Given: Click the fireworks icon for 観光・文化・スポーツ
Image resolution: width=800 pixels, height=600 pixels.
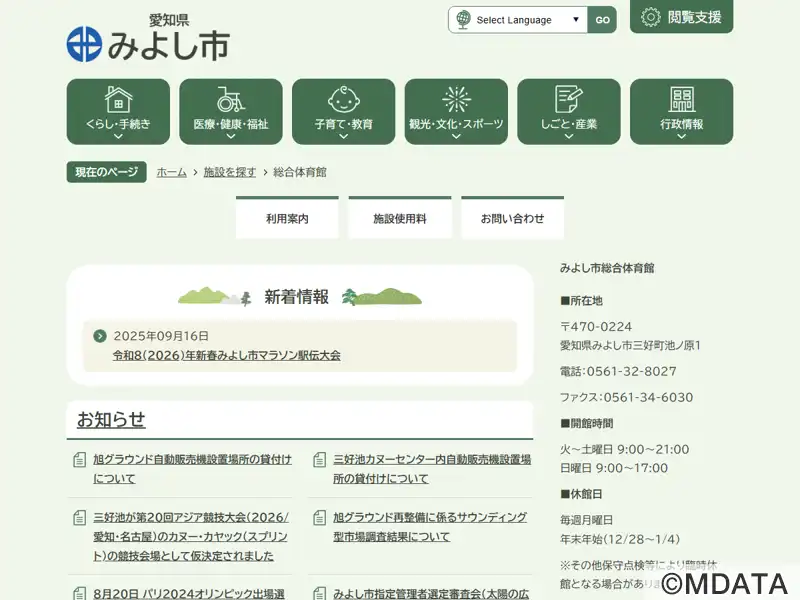Looking at the screenshot, I should tap(456, 99).
